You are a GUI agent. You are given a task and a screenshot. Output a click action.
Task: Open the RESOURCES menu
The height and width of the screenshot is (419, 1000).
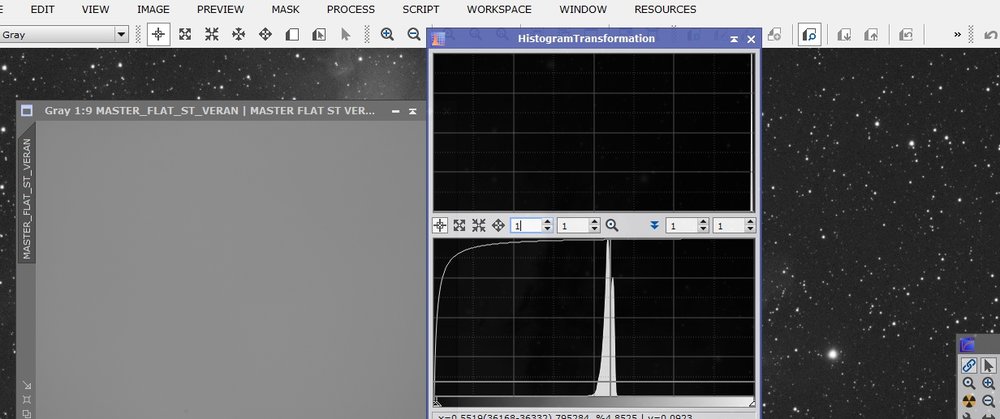point(665,10)
